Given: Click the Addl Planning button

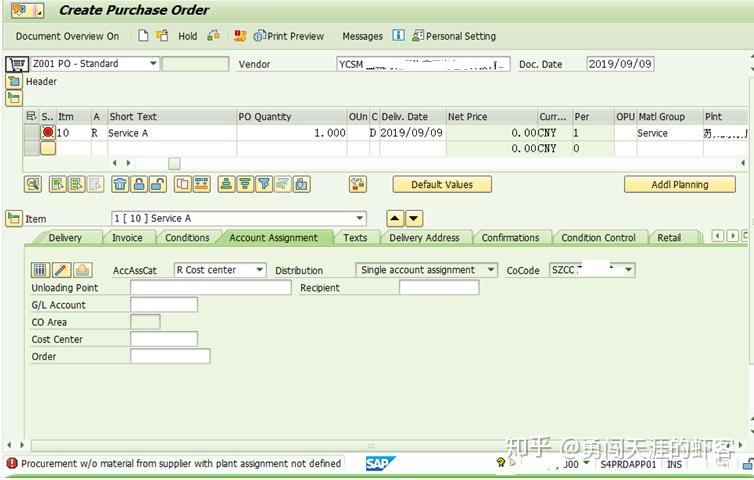Looking at the screenshot, I should click(x=679, y=184).
